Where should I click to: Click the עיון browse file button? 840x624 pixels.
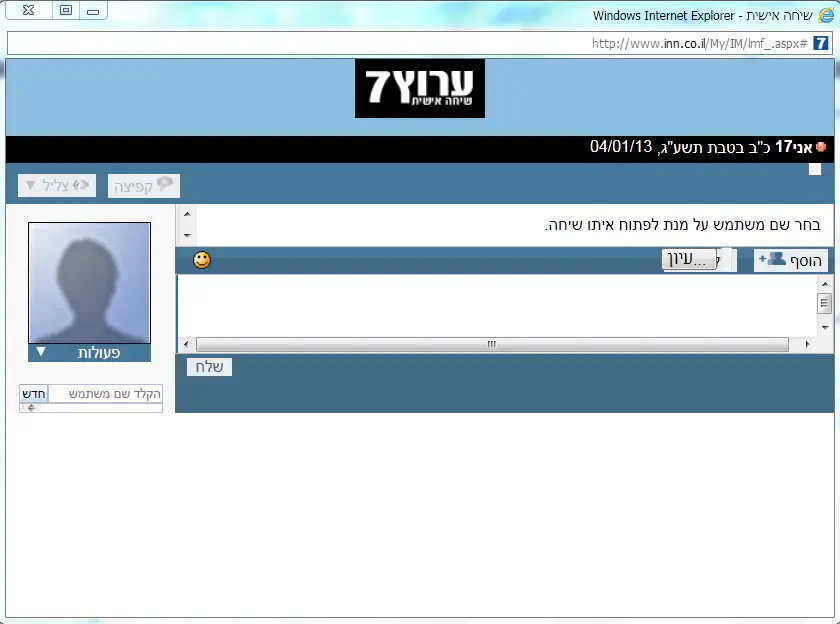pos(689,260)
